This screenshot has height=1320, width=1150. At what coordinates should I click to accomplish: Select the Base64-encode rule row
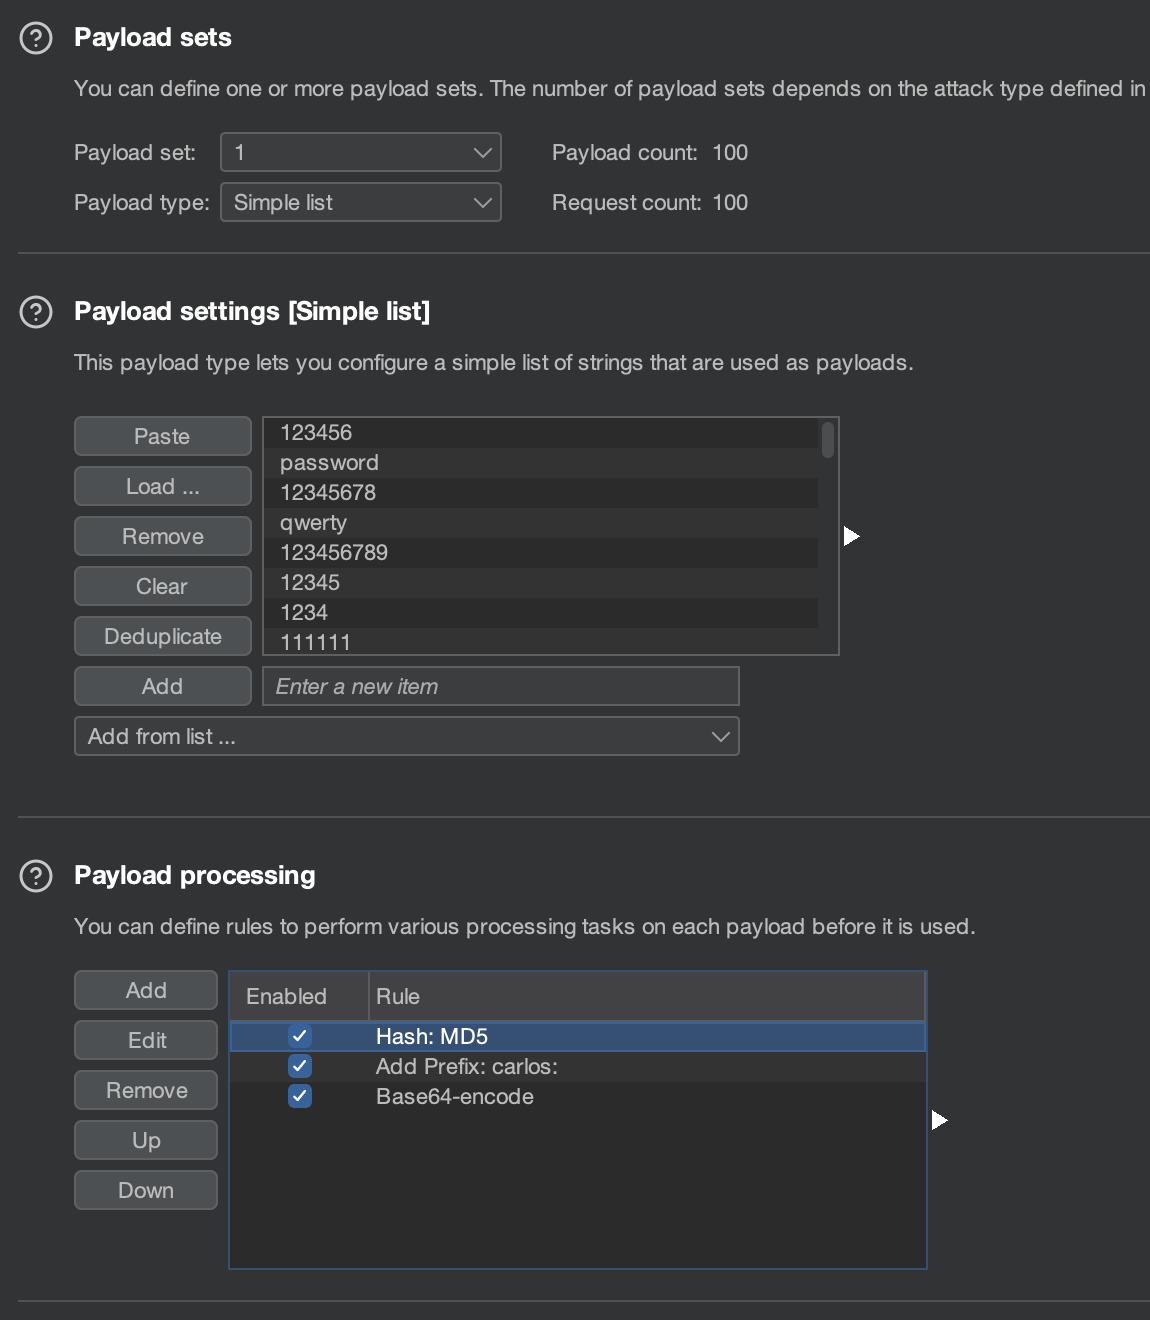(x=455, y=1097)
